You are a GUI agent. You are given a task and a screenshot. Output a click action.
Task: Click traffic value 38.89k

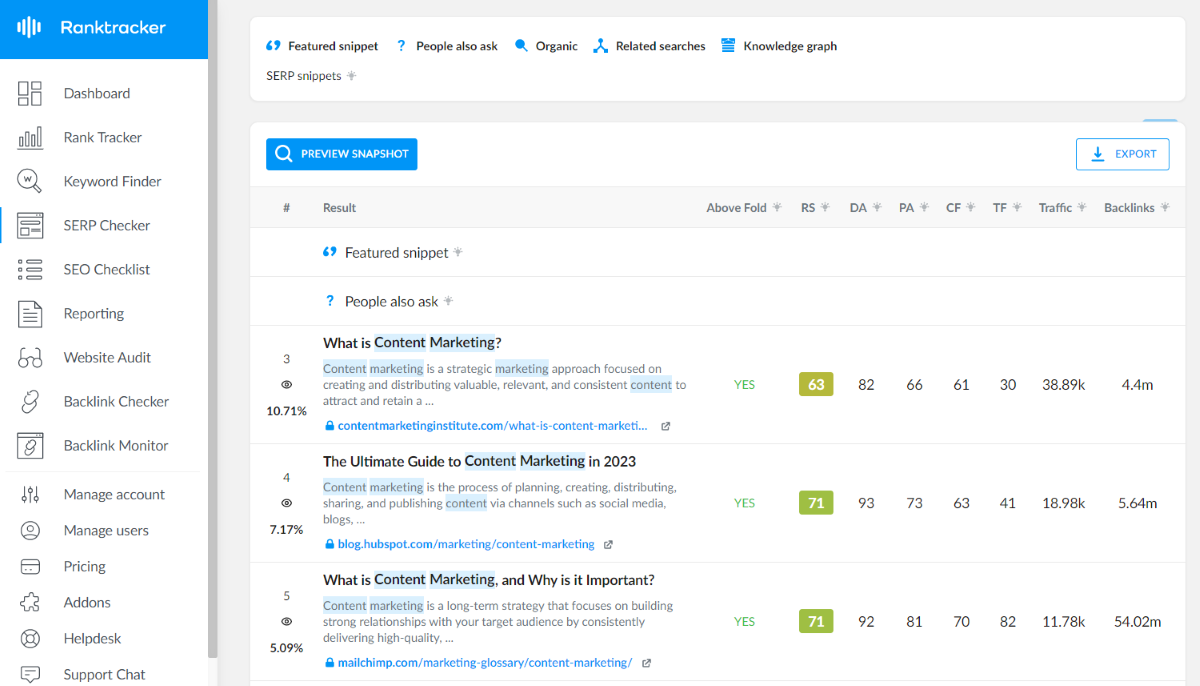(x=1063, y=385)
